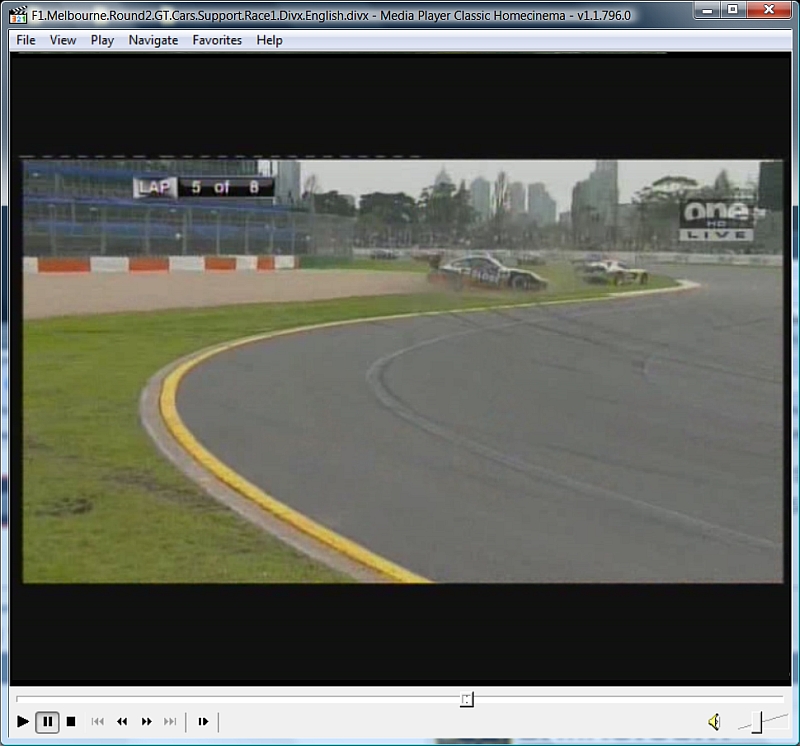
Task: Pause the video playback
Action: (x=47, y=721)
